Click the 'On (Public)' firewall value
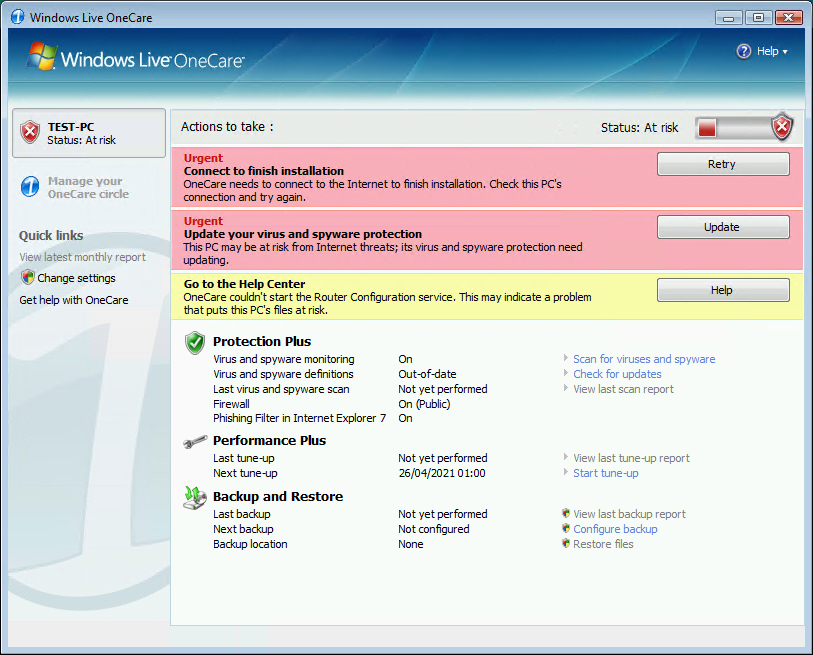Viewport: 813px width, 655px height. [424, 404]
